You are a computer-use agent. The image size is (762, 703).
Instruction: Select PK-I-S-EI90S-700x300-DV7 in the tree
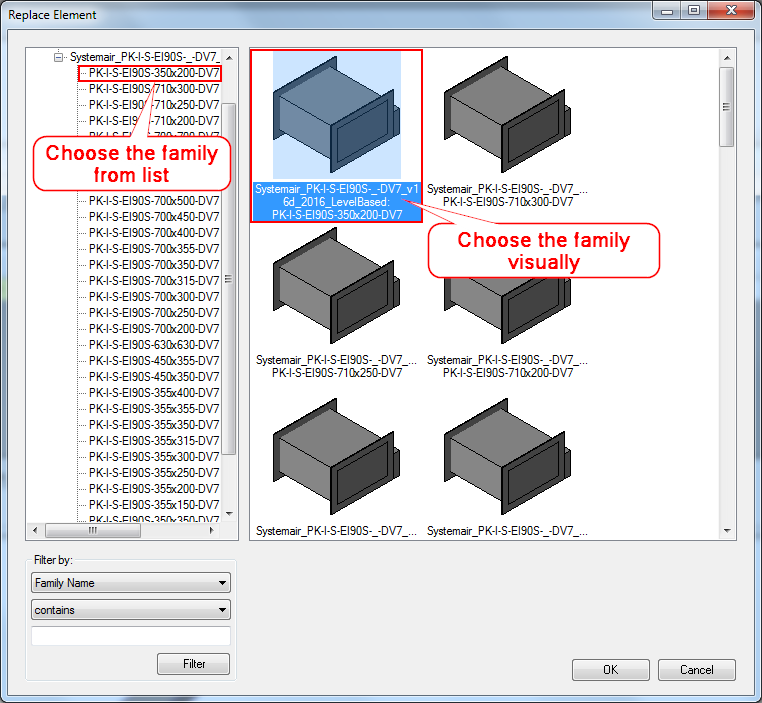154,297
